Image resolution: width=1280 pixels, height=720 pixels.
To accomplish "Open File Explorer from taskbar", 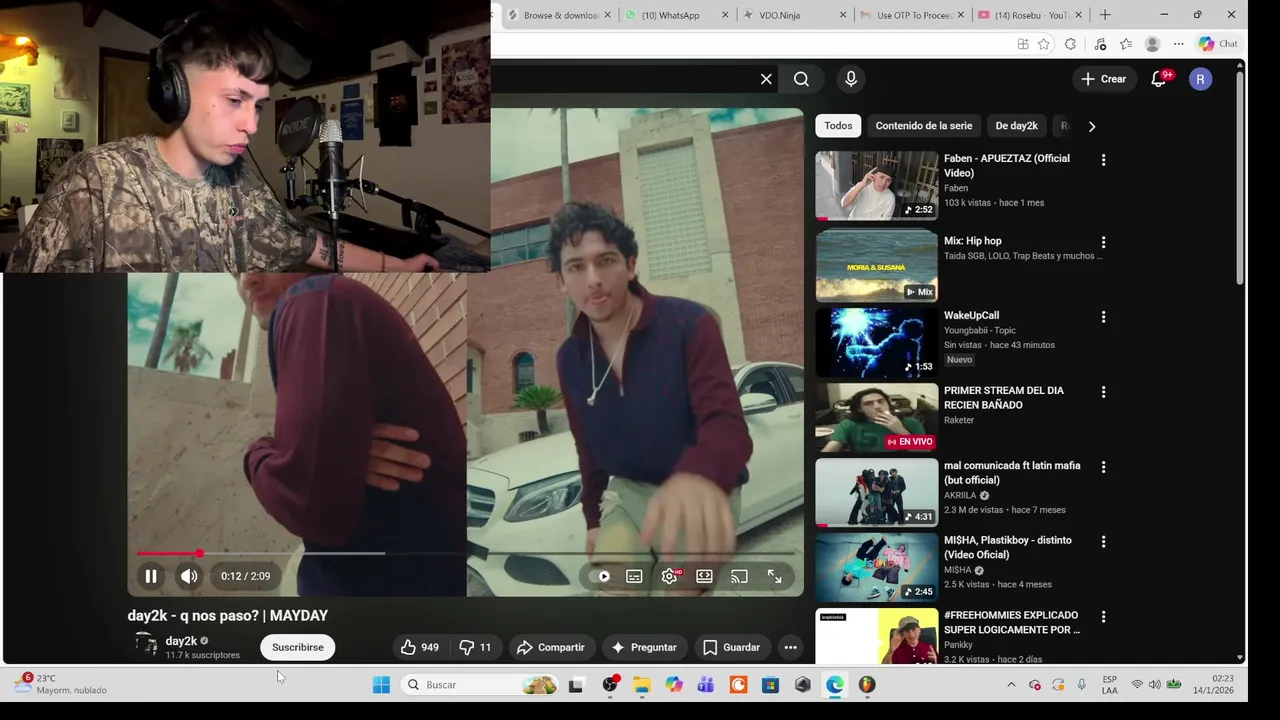I will (x=642, y=685).
